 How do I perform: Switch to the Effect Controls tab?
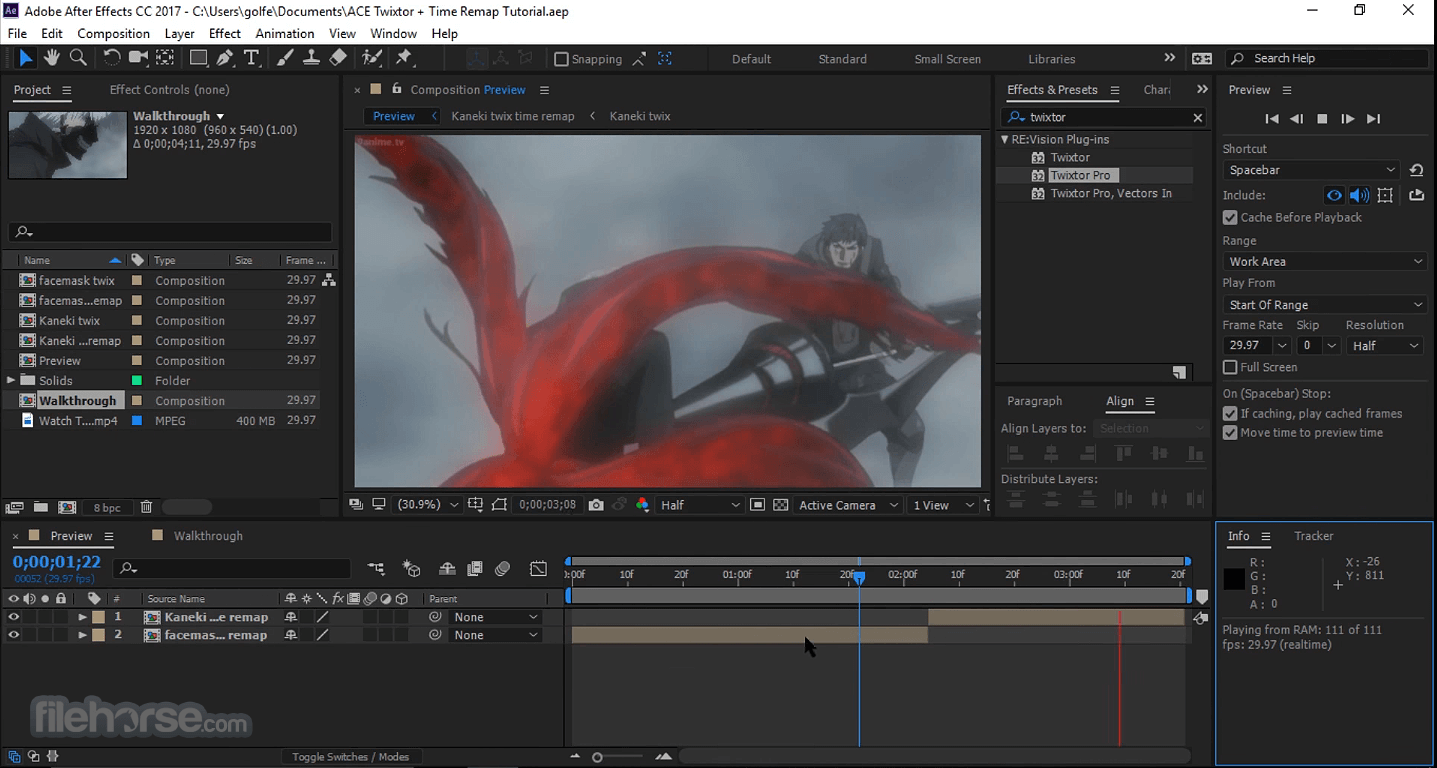(x=168, y=89)
